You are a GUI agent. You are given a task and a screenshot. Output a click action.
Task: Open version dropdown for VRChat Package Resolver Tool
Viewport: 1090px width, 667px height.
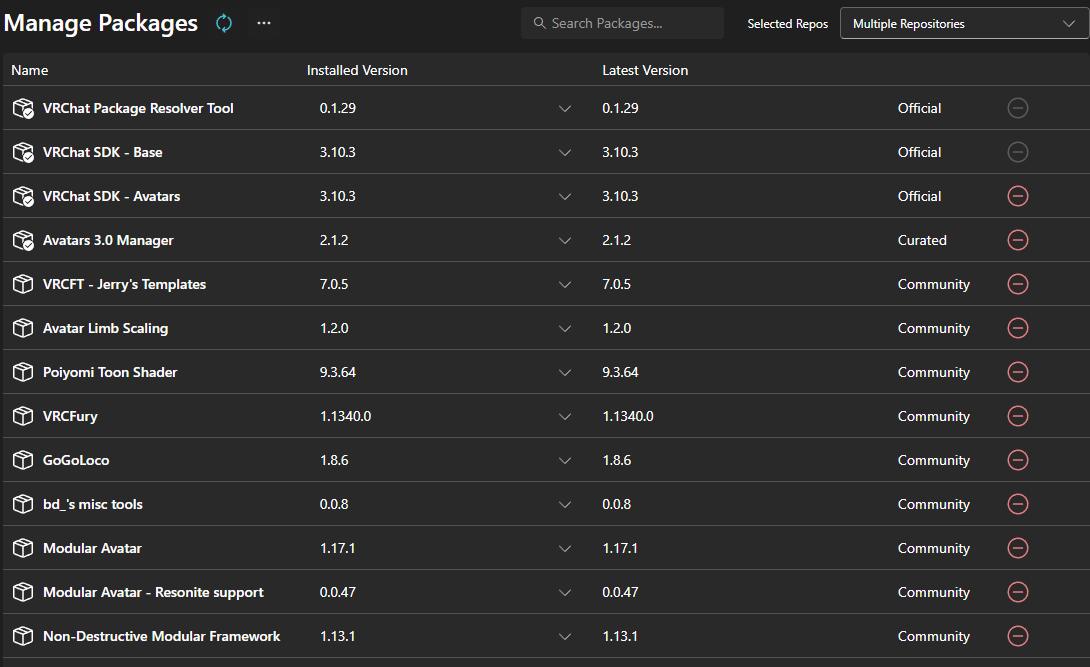565,108
